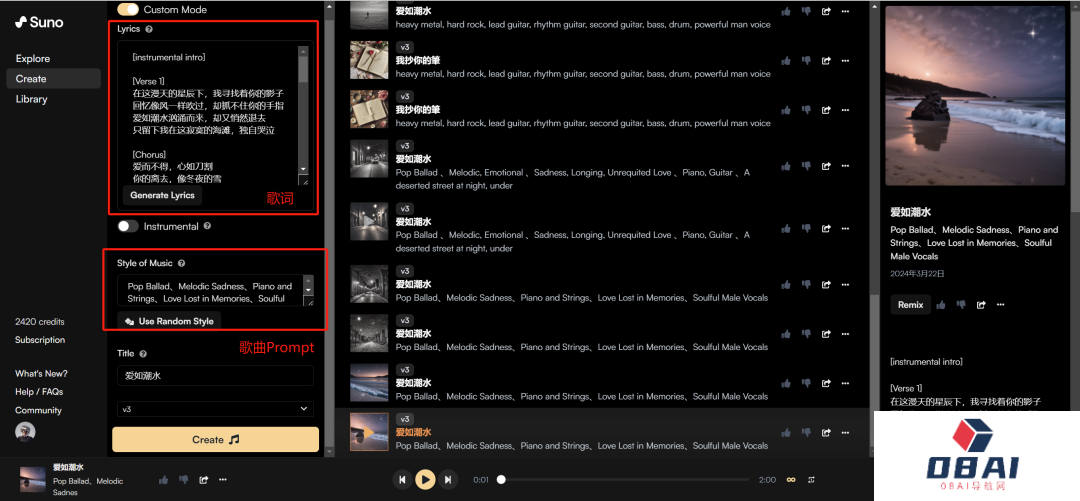This screenshot has width=1080, height=501.
Task: Open more options for the highlighted 爱如潮水 row
Action: (x=845, y=433)
